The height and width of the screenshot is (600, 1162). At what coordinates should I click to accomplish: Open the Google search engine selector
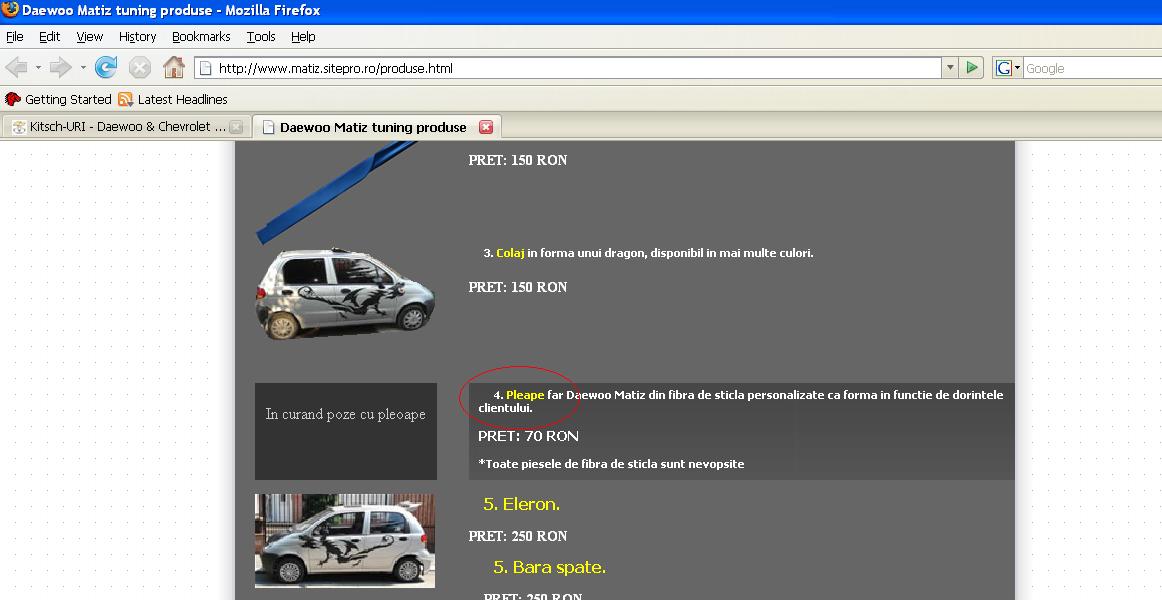point(1008,68)
